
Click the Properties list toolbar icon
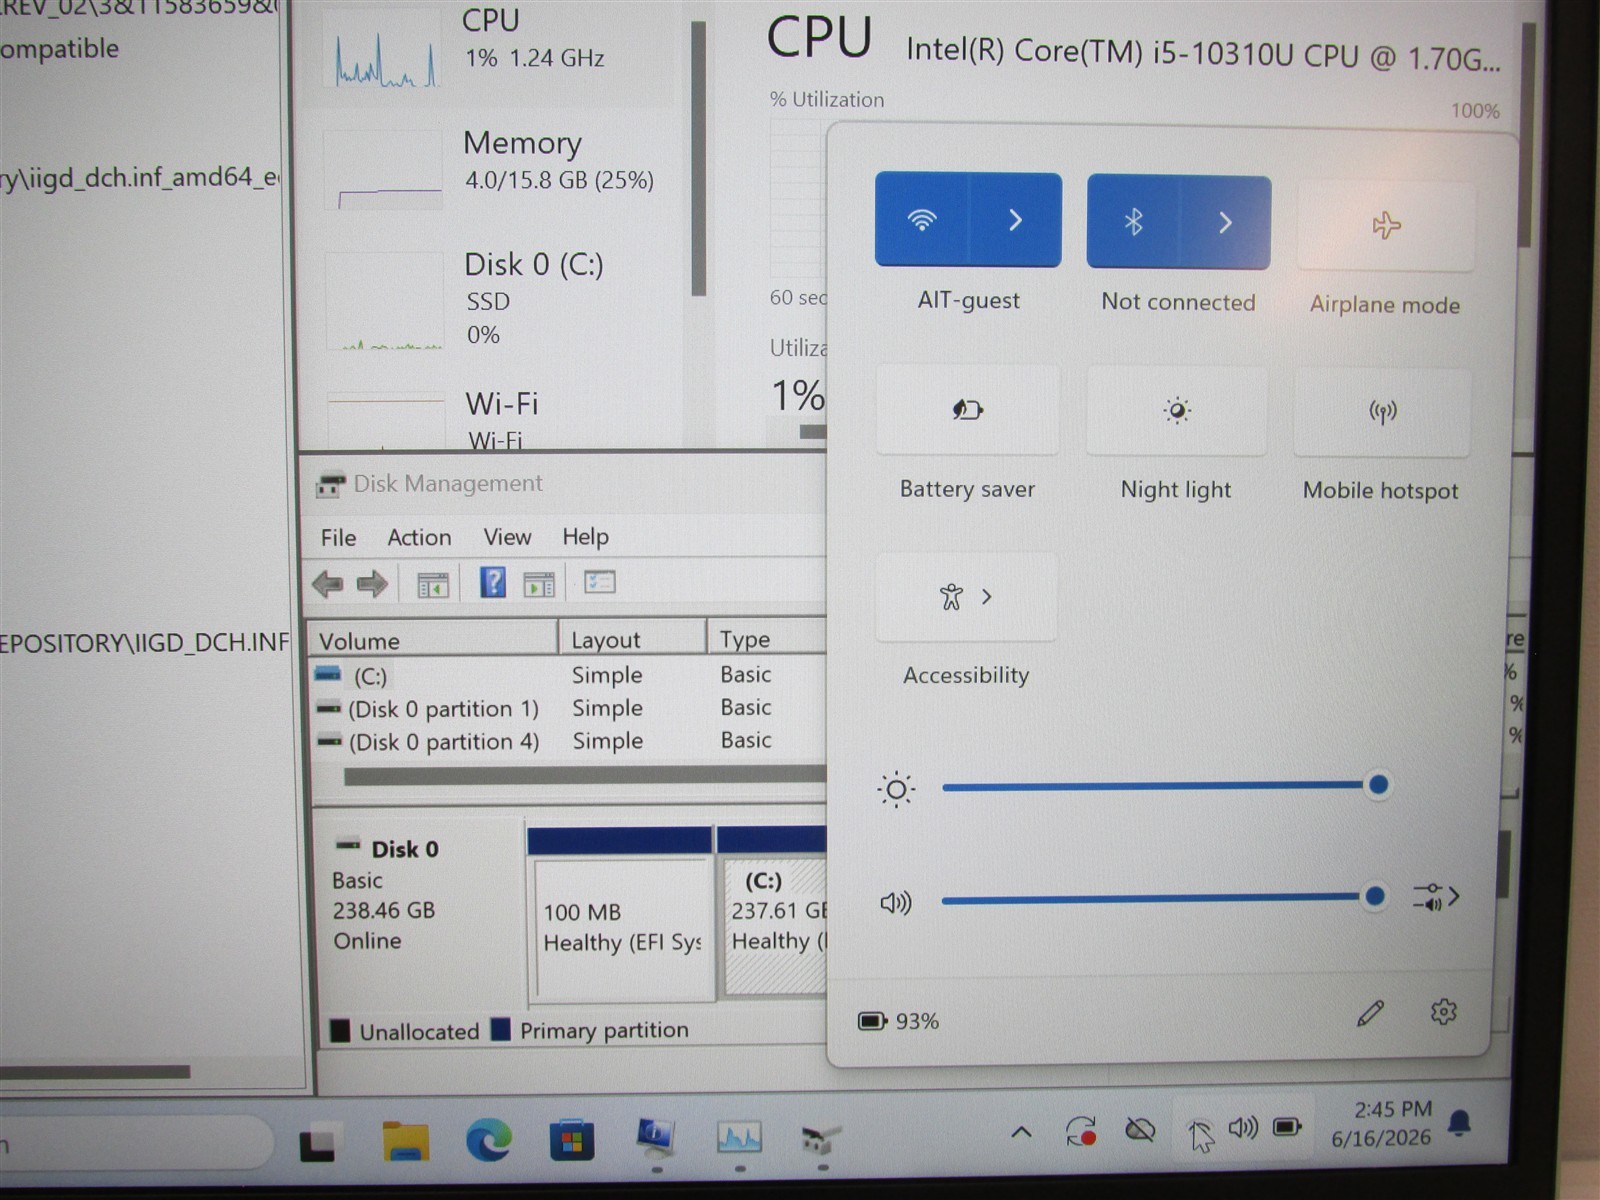(600, 582)
